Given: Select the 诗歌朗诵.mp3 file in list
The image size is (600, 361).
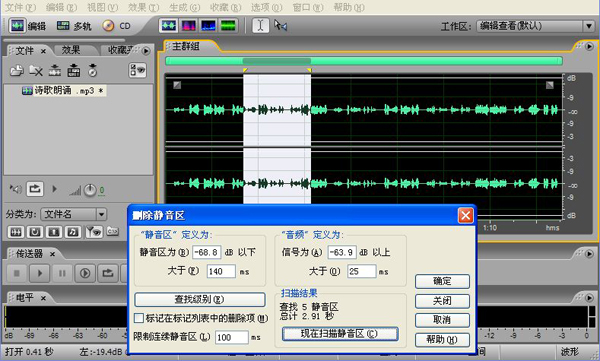Looking at the screenshot, I should point(64,91).
